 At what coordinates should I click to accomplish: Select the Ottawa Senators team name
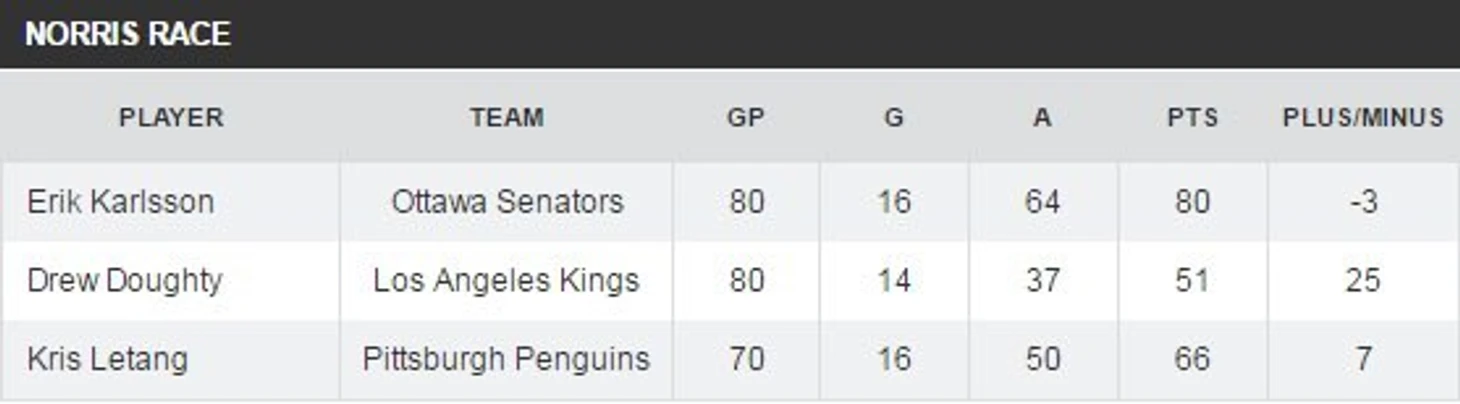click(x=507, y=202)
